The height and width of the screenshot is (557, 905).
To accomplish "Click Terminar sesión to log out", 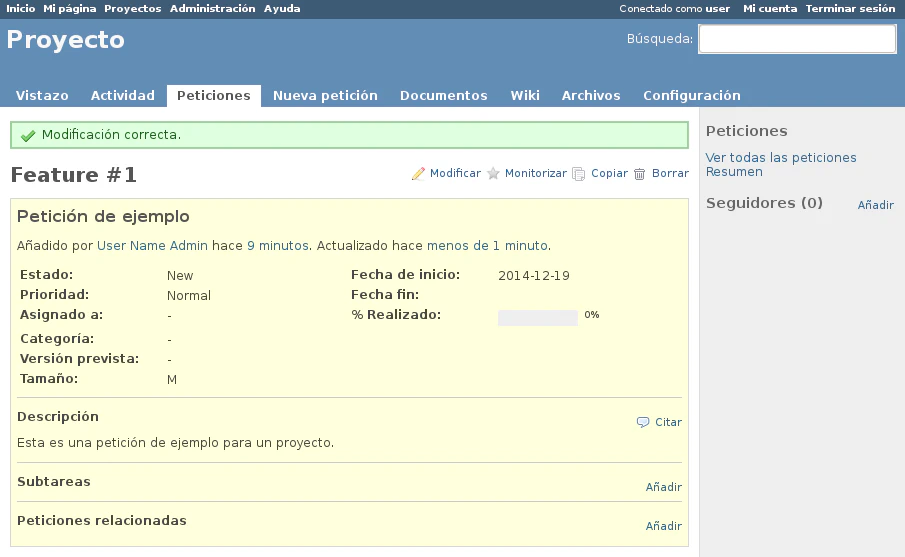I will (x=850, y=8).
